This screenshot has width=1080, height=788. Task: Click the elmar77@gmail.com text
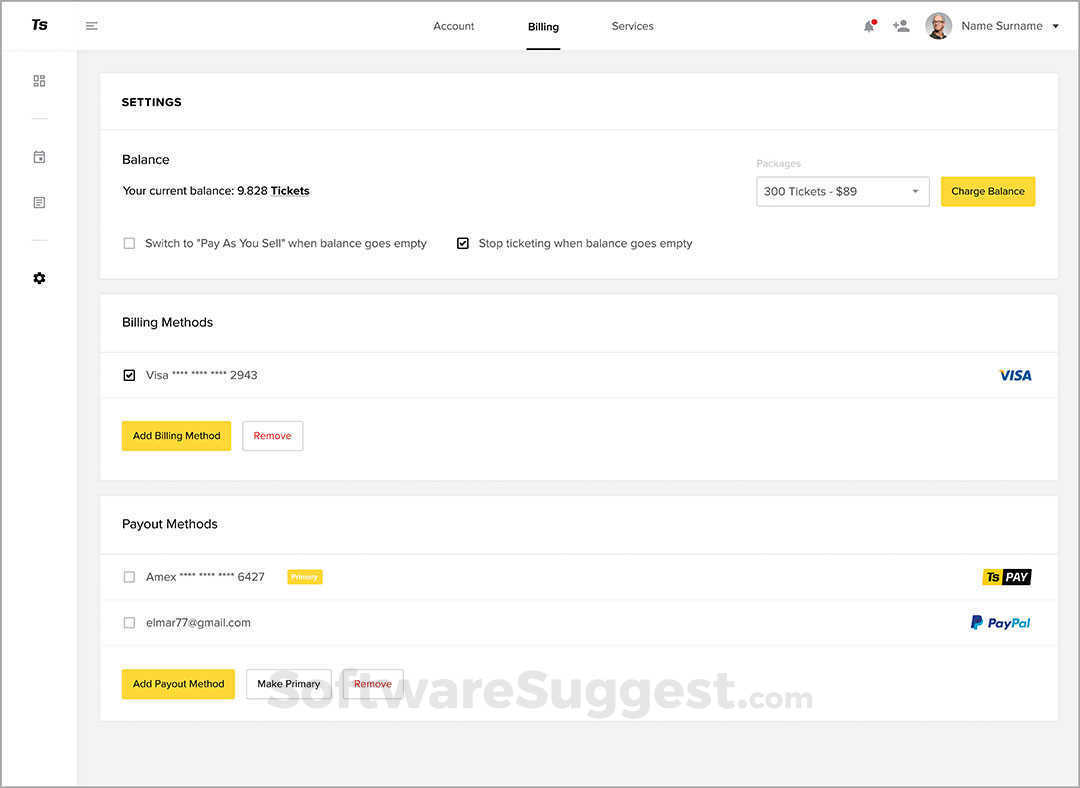pyautogui.click(x=198, y=623)
